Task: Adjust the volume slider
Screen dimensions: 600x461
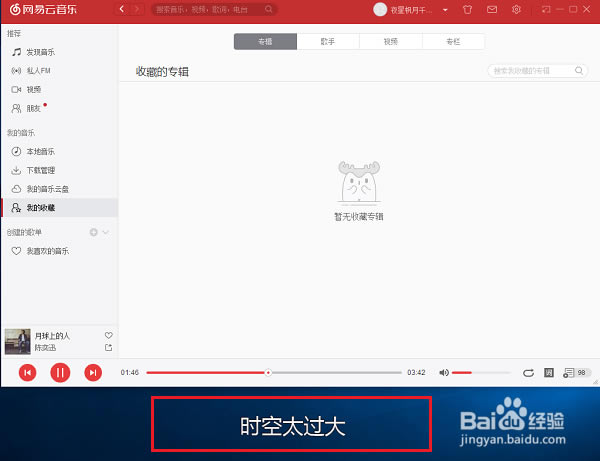Action: pos(481,372)
